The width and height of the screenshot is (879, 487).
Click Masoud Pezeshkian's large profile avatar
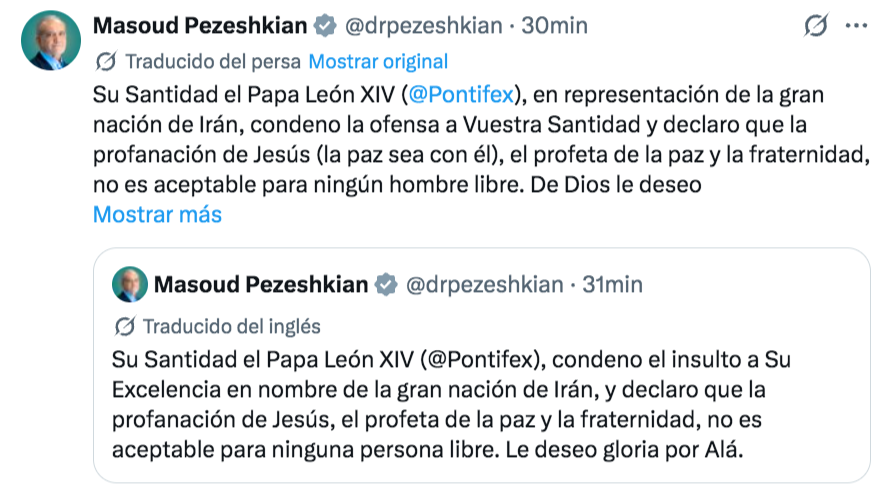click(49, 41)
